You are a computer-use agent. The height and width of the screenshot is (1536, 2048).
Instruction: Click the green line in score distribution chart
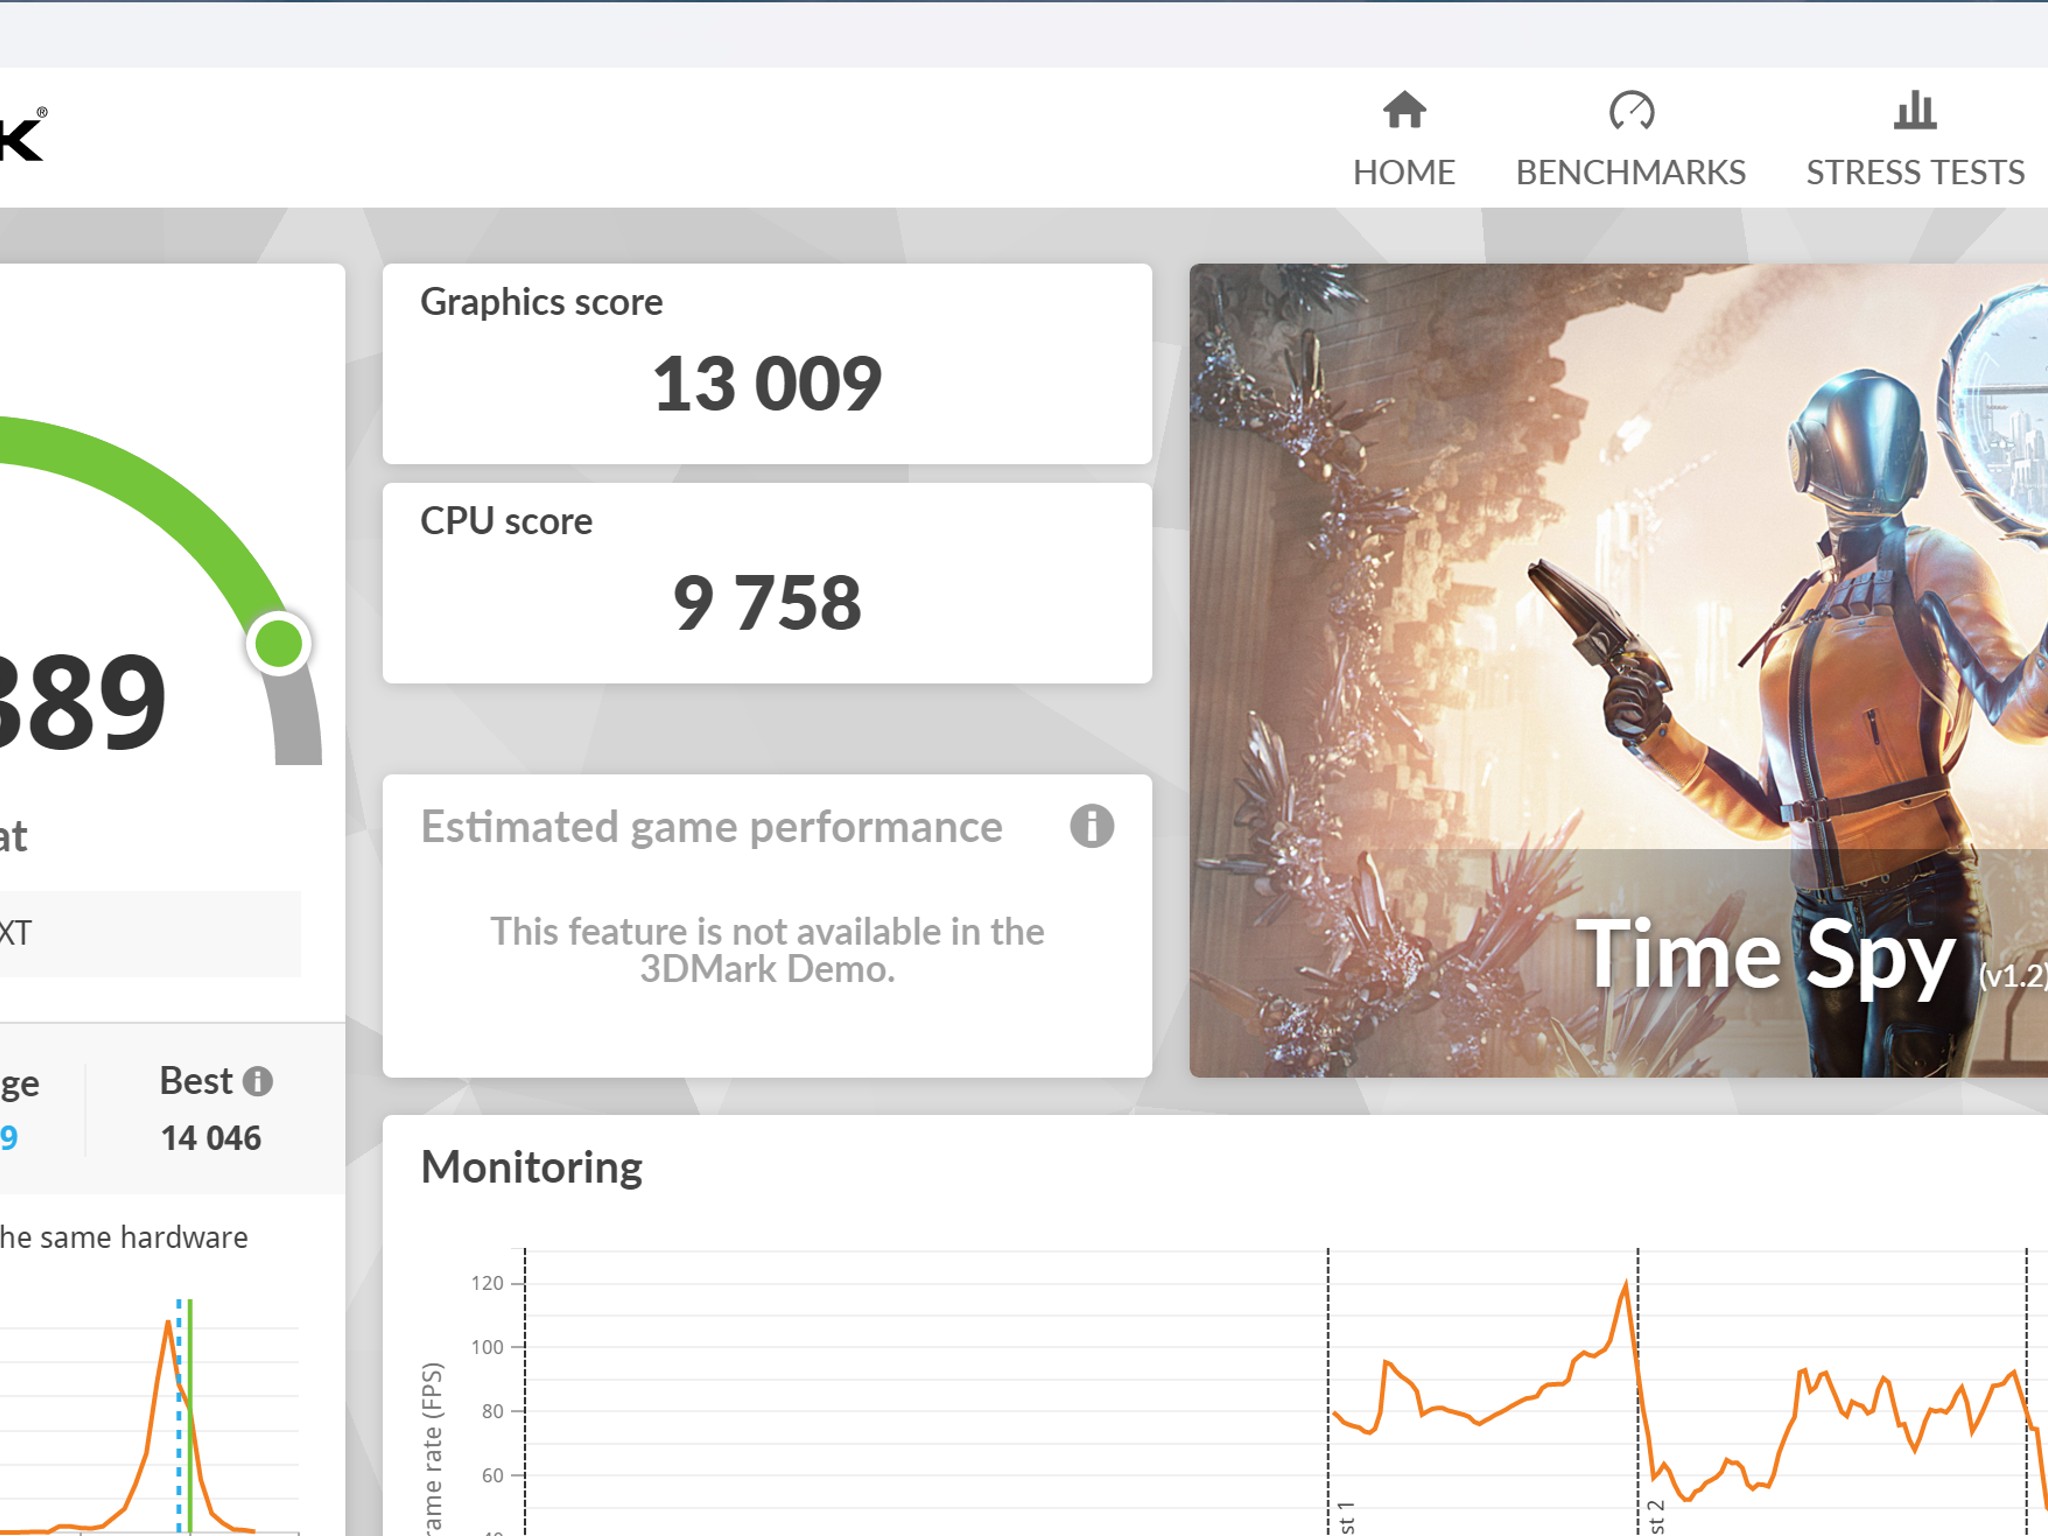click(190, 1415)
